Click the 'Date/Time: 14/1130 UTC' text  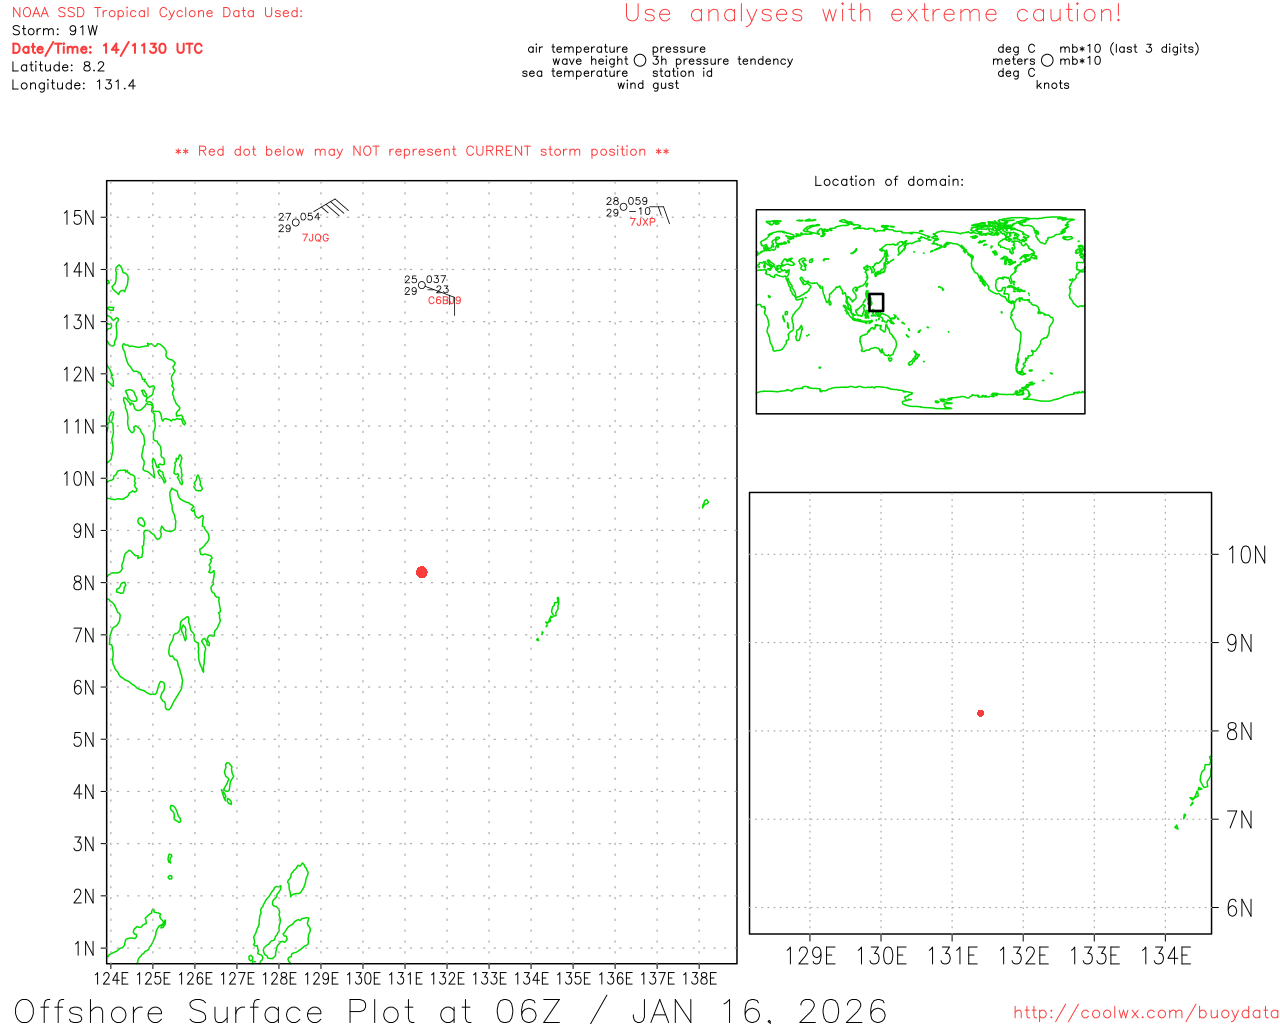coord(107,48)
